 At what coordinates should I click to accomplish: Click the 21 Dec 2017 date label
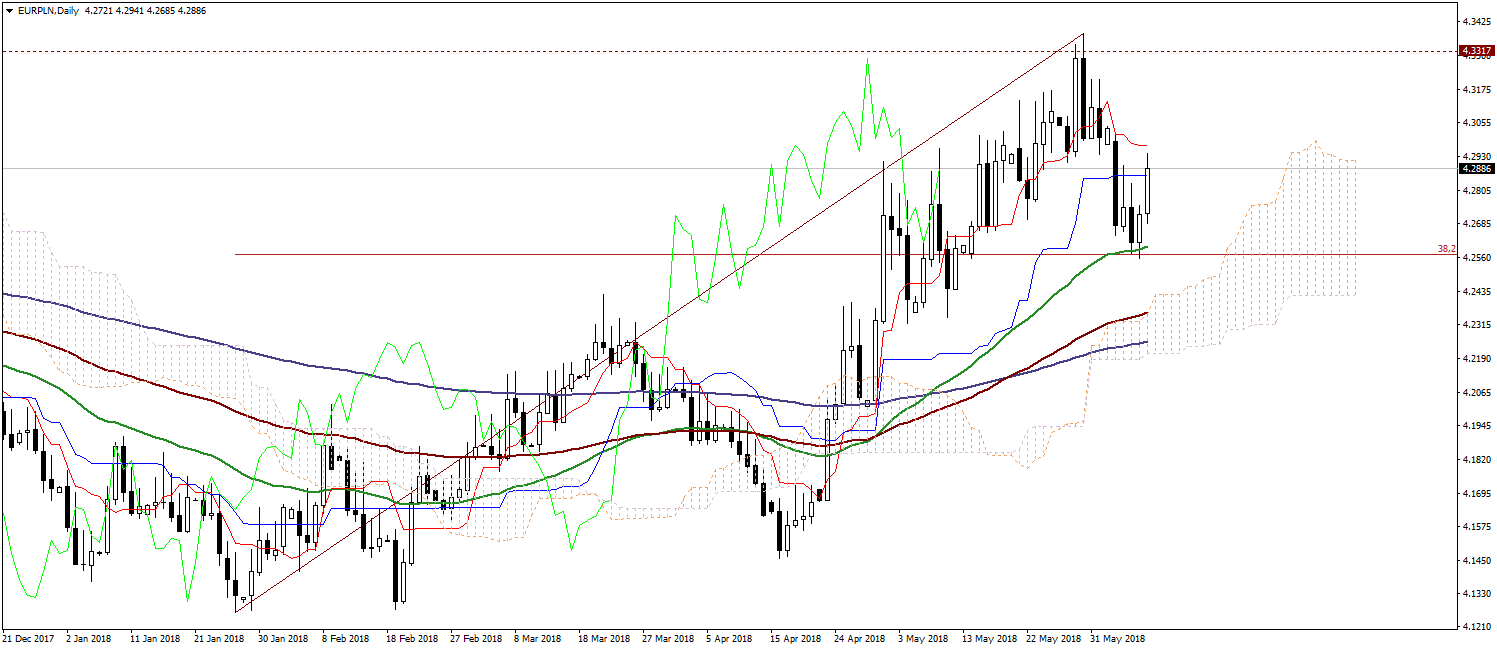coord(29,638)
